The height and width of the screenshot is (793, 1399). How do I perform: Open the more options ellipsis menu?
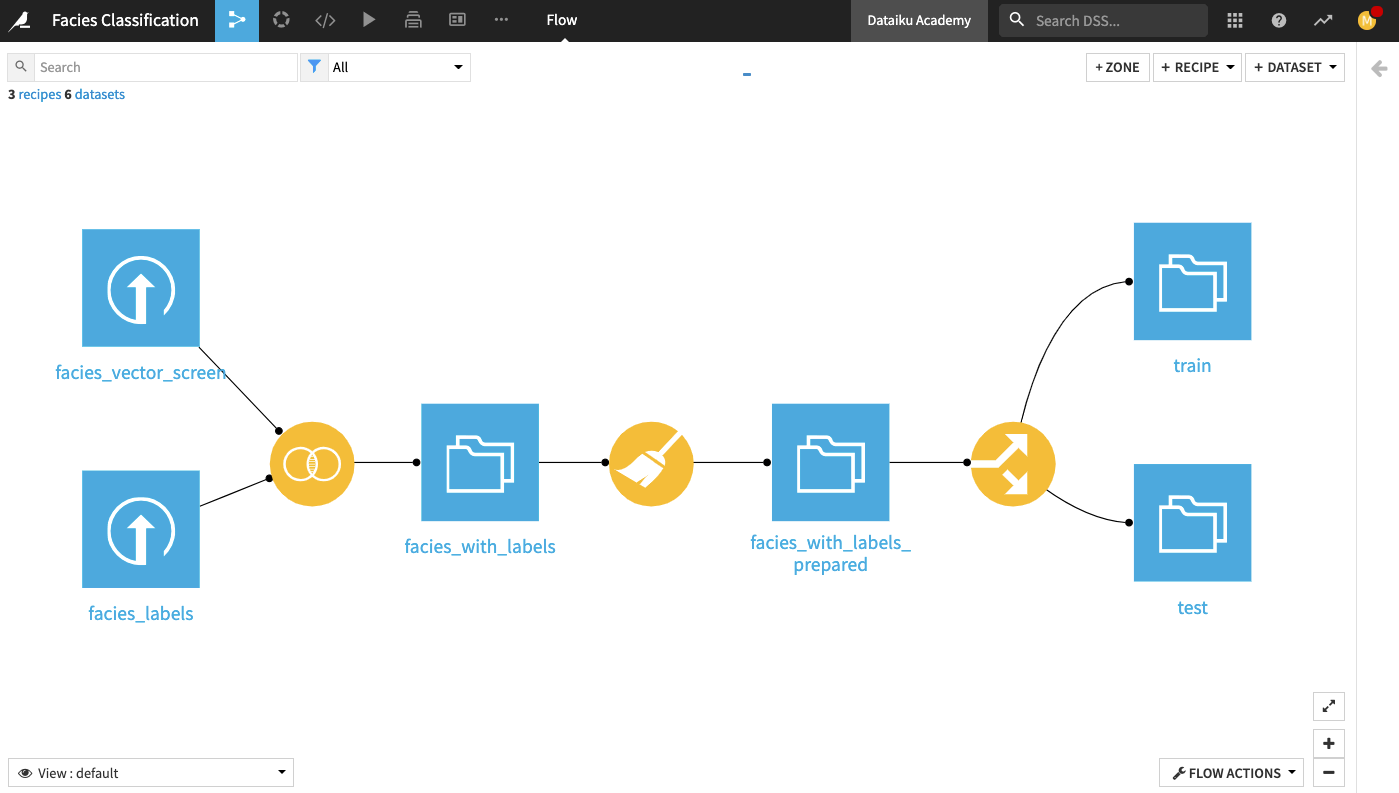(502, 20)
